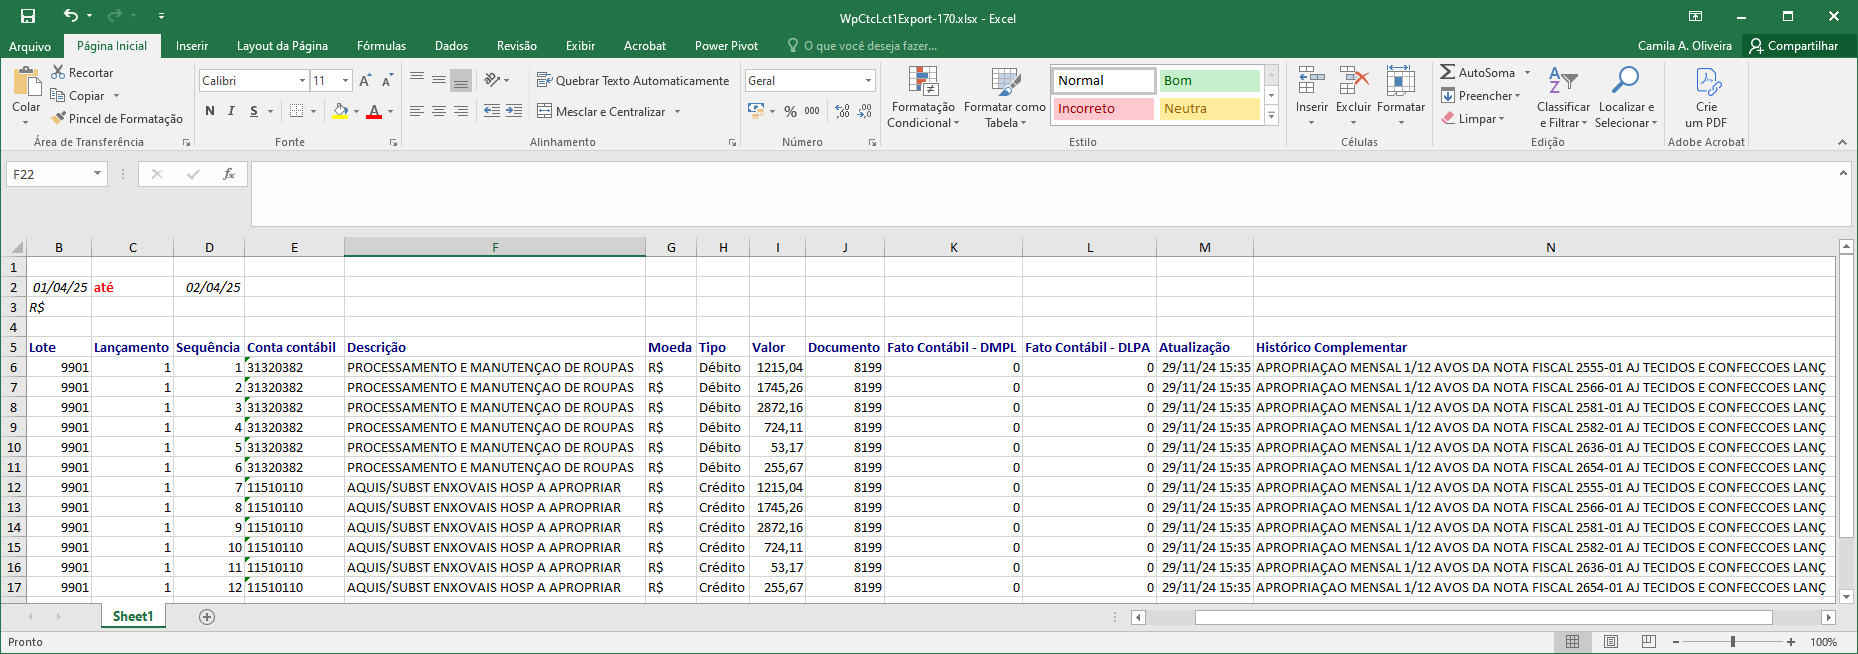This screenshot has width=1858, height=654.
Task: Increase indent
Action: coord(514,111)
